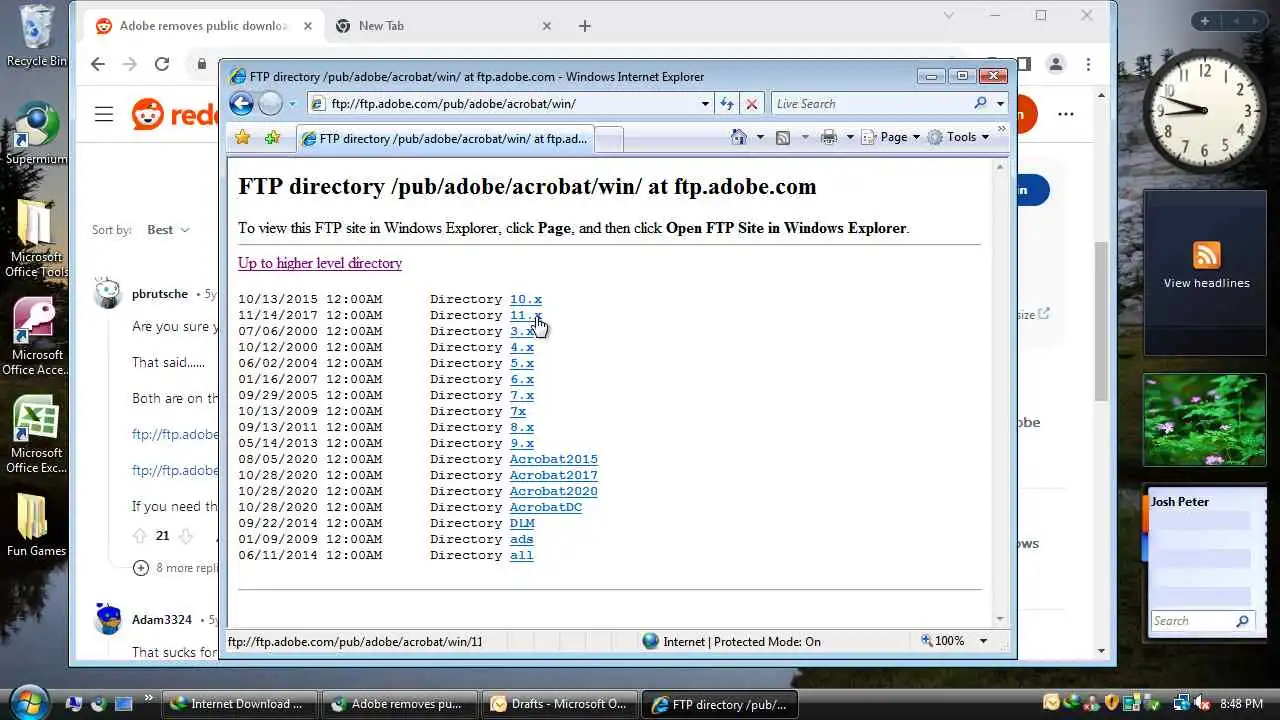Click sidebar contacts gadget Search field
The width and height of the screenshot is (1280, 720).
tap(1193, 621)
